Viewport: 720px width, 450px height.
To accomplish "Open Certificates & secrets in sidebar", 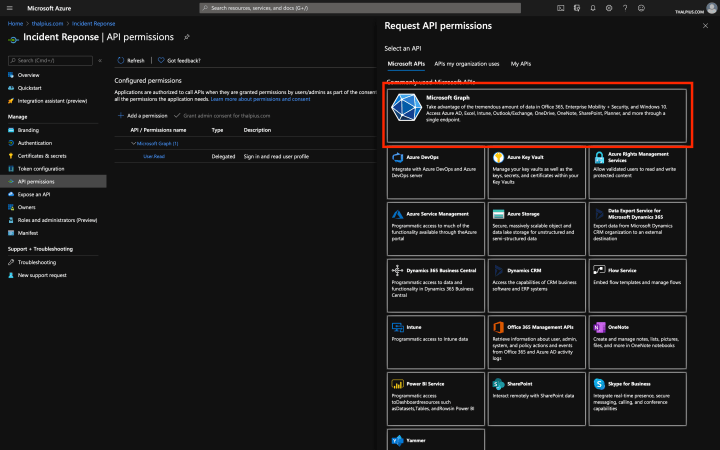I will 42,156.
